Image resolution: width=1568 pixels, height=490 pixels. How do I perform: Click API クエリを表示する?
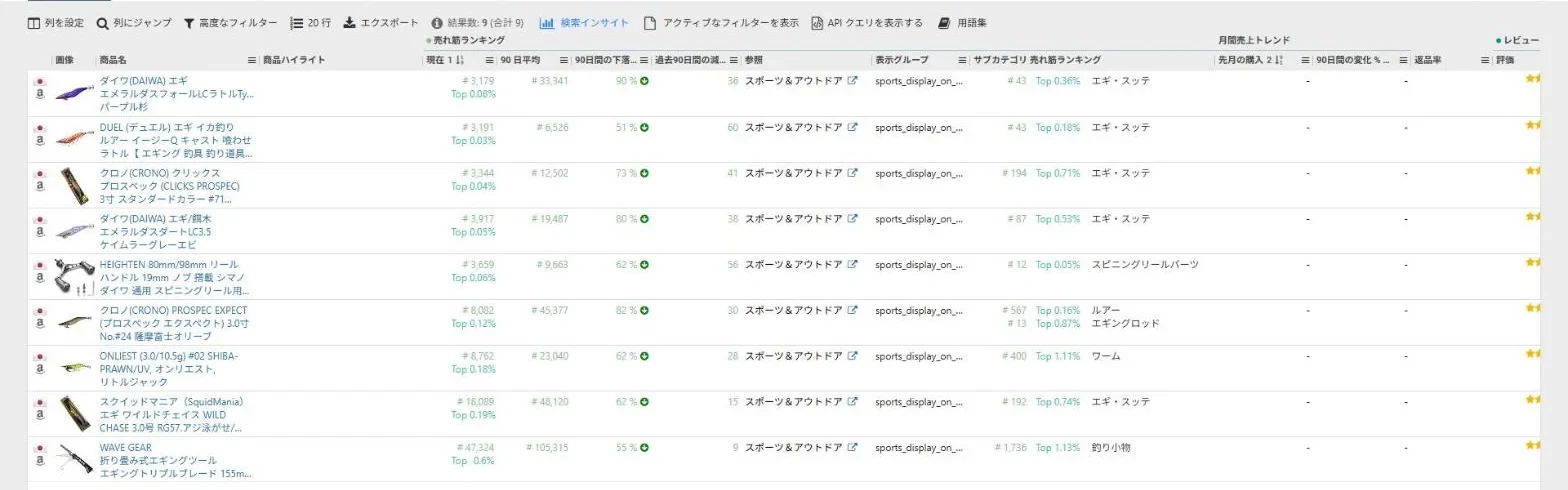(x=867, y=23)
